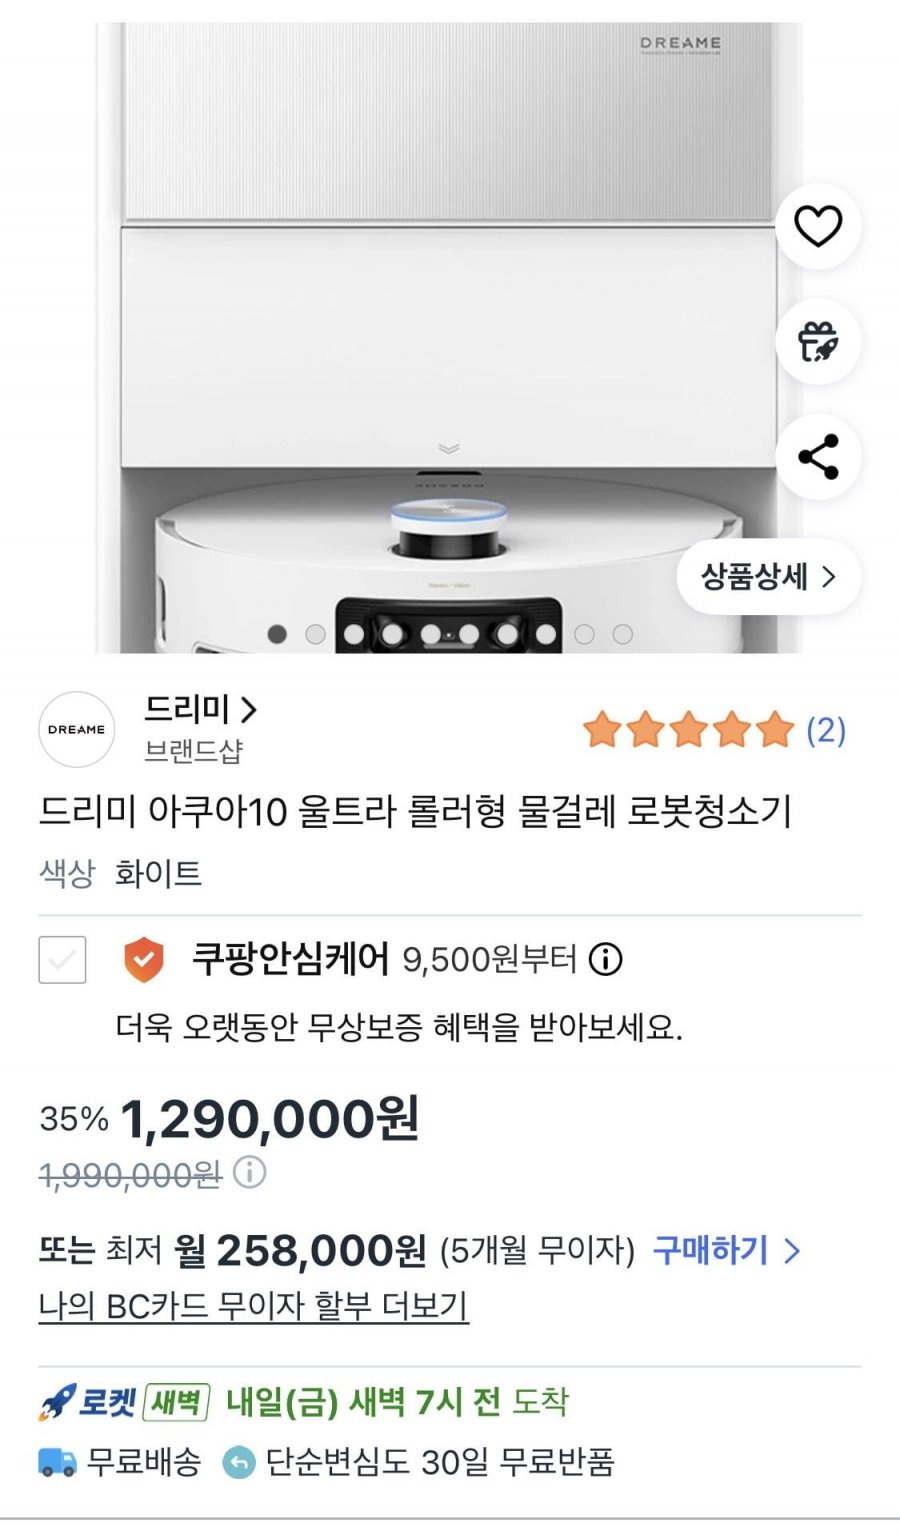Viewport: 900px width, 1539px height.
Task: Tap the share icon
Action: point(817,457)
